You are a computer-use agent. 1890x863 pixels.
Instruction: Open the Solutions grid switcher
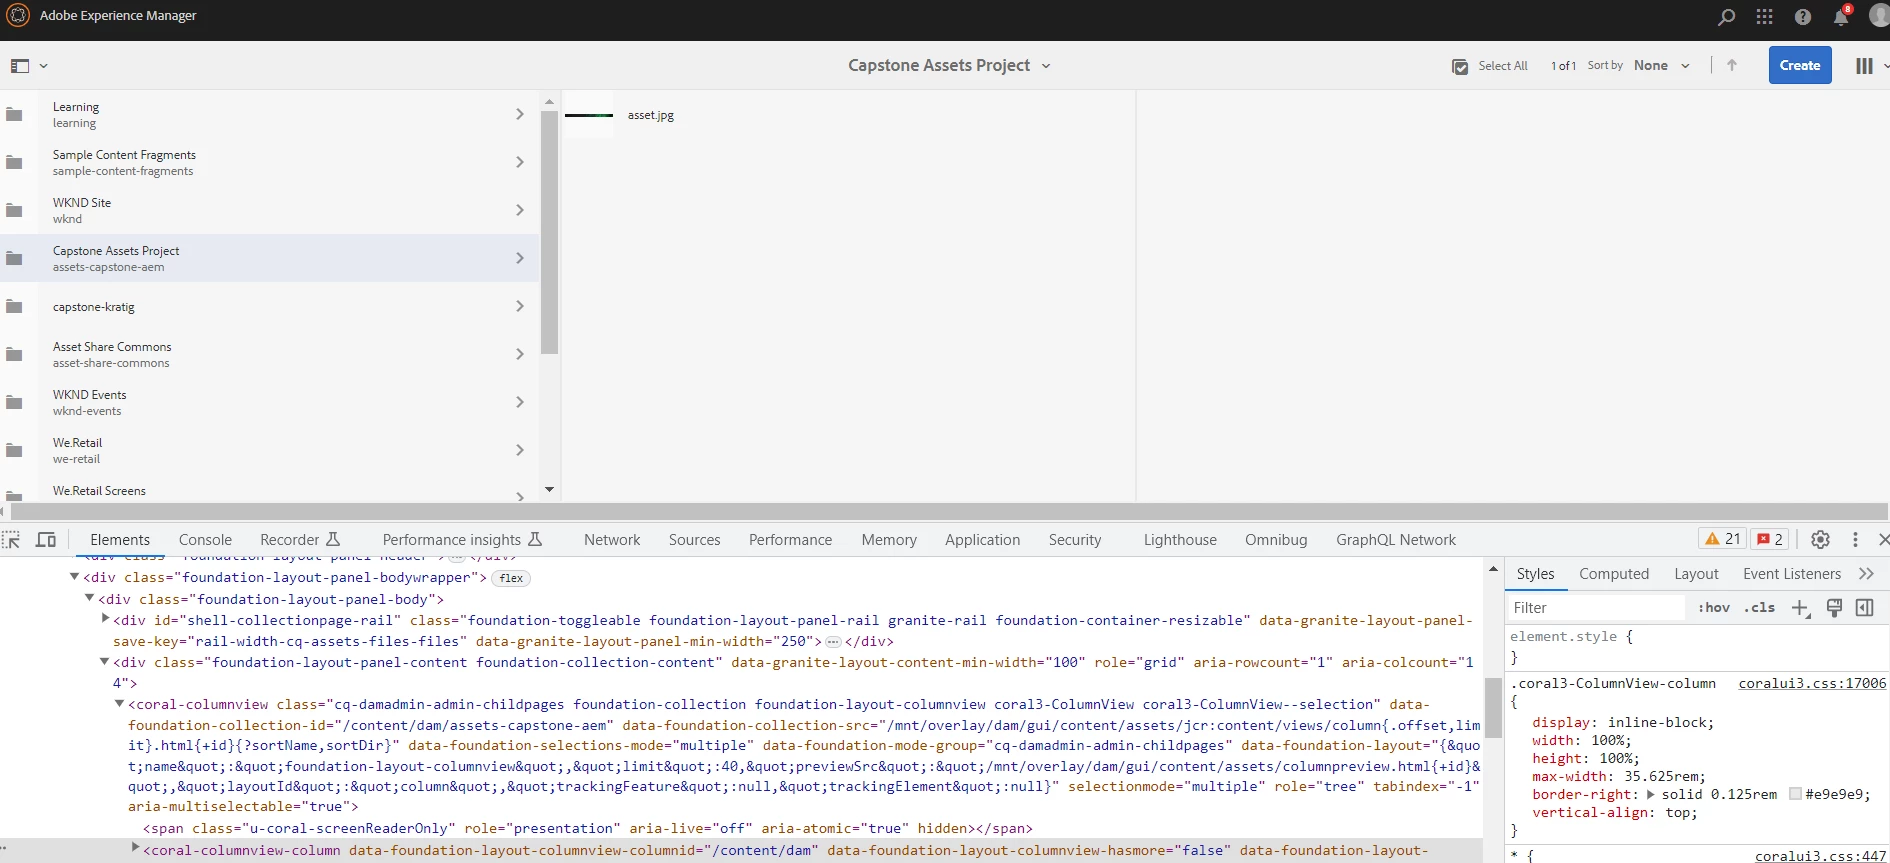1764,16
